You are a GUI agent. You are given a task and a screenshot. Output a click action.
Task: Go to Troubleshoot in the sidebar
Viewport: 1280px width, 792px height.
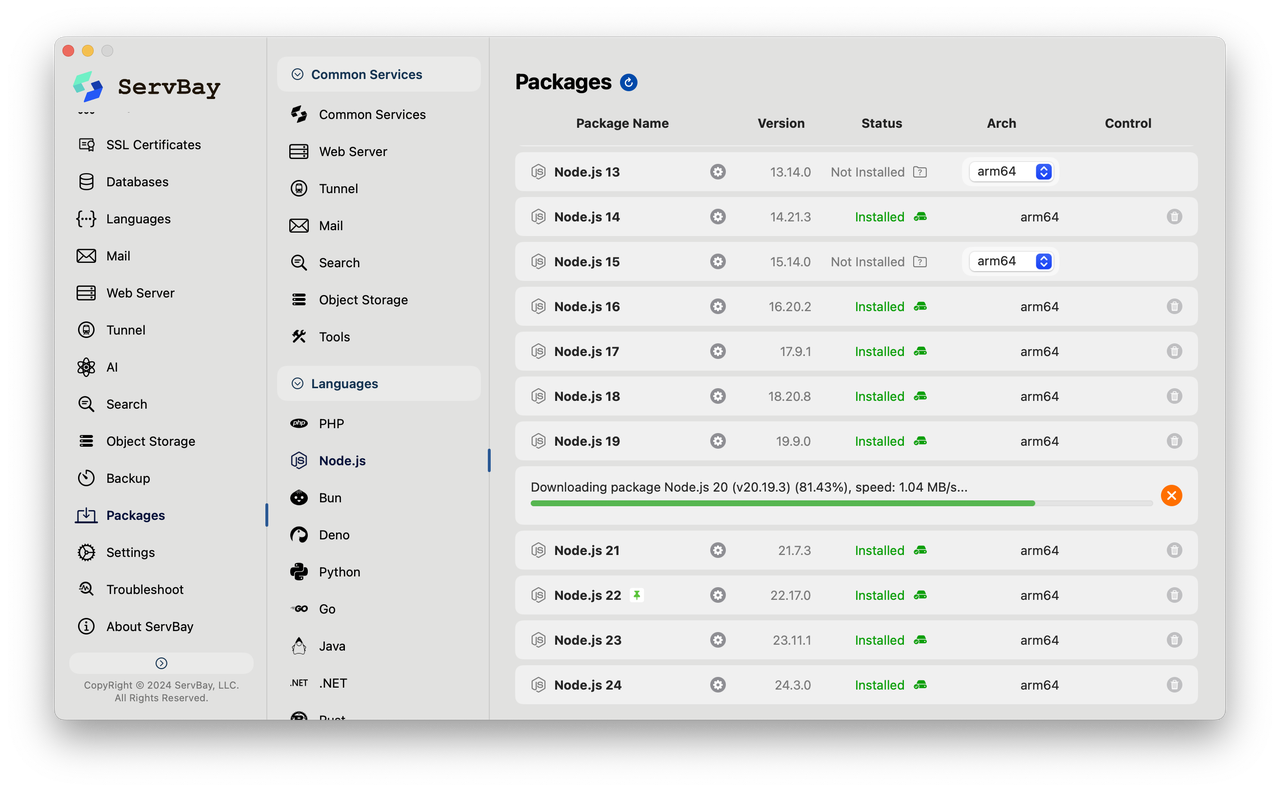(145, 590)
